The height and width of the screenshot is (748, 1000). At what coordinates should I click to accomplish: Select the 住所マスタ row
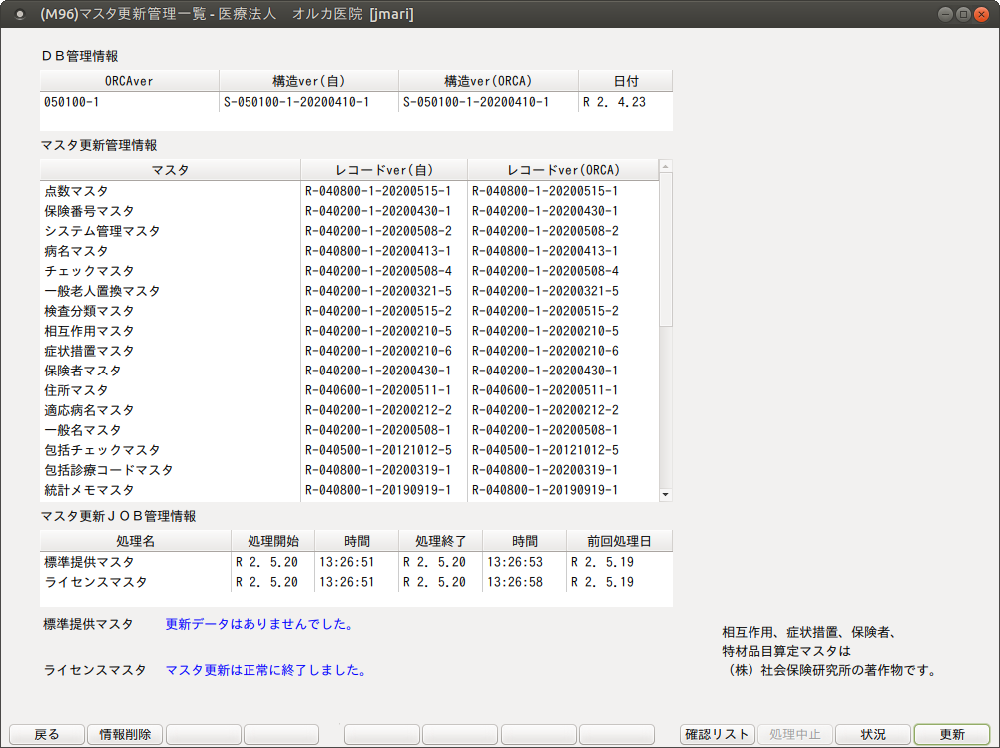point(170,390)
